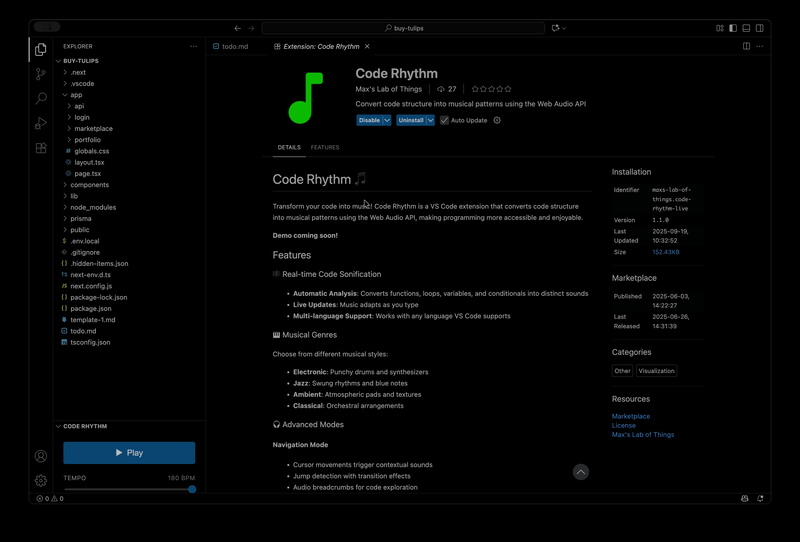Click the Max's Lab of Things publisher name
Viewport: 800px width, 542px height.
point(389,89)
